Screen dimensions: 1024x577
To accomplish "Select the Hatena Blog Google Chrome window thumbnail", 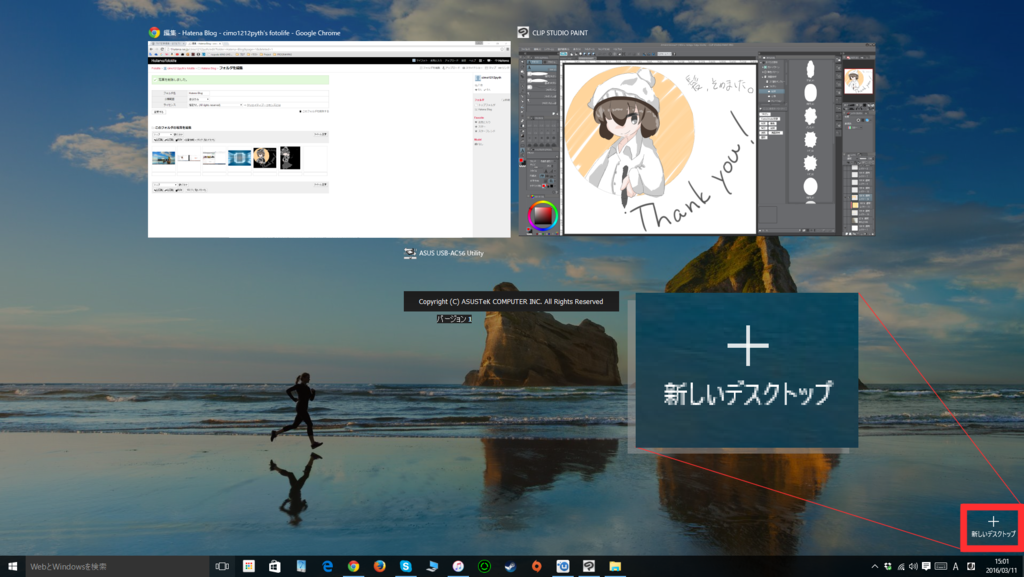I will tap(329, 139).
